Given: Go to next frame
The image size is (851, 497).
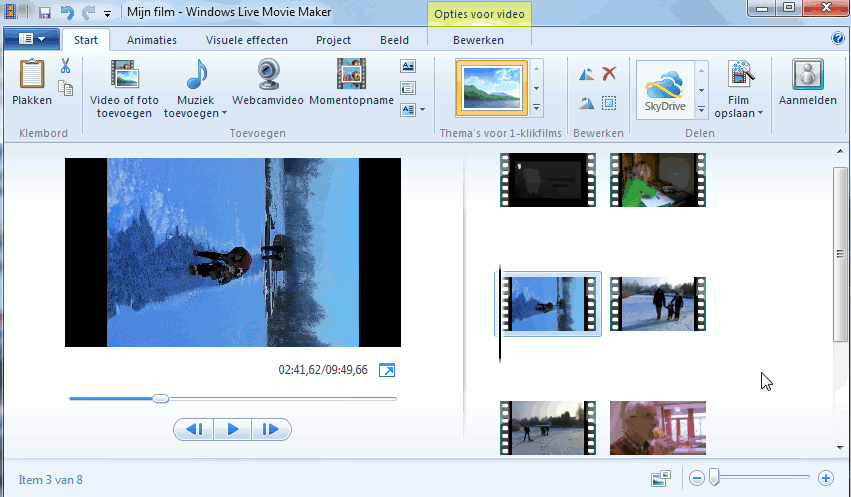Looking at the screenshot, I should tap(271, 429).
